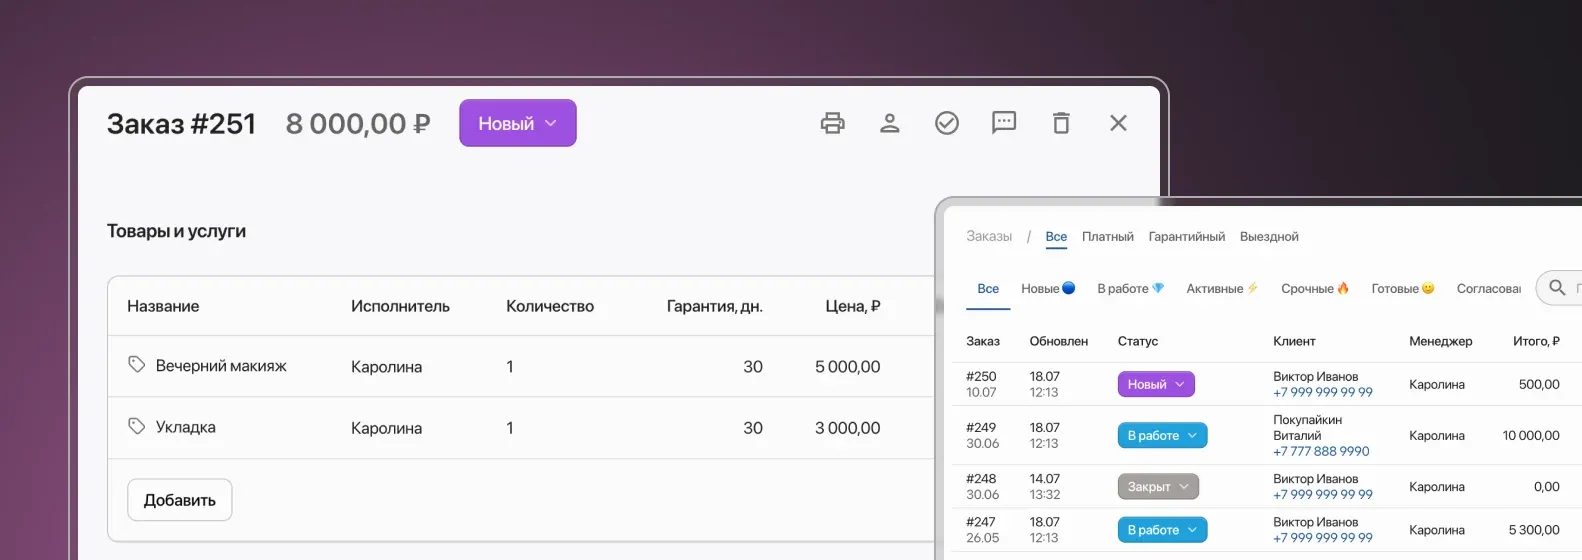Click the Укладка service name
Image resolution: width=1582 pixels, height=560 pixels.
point(186,427)
